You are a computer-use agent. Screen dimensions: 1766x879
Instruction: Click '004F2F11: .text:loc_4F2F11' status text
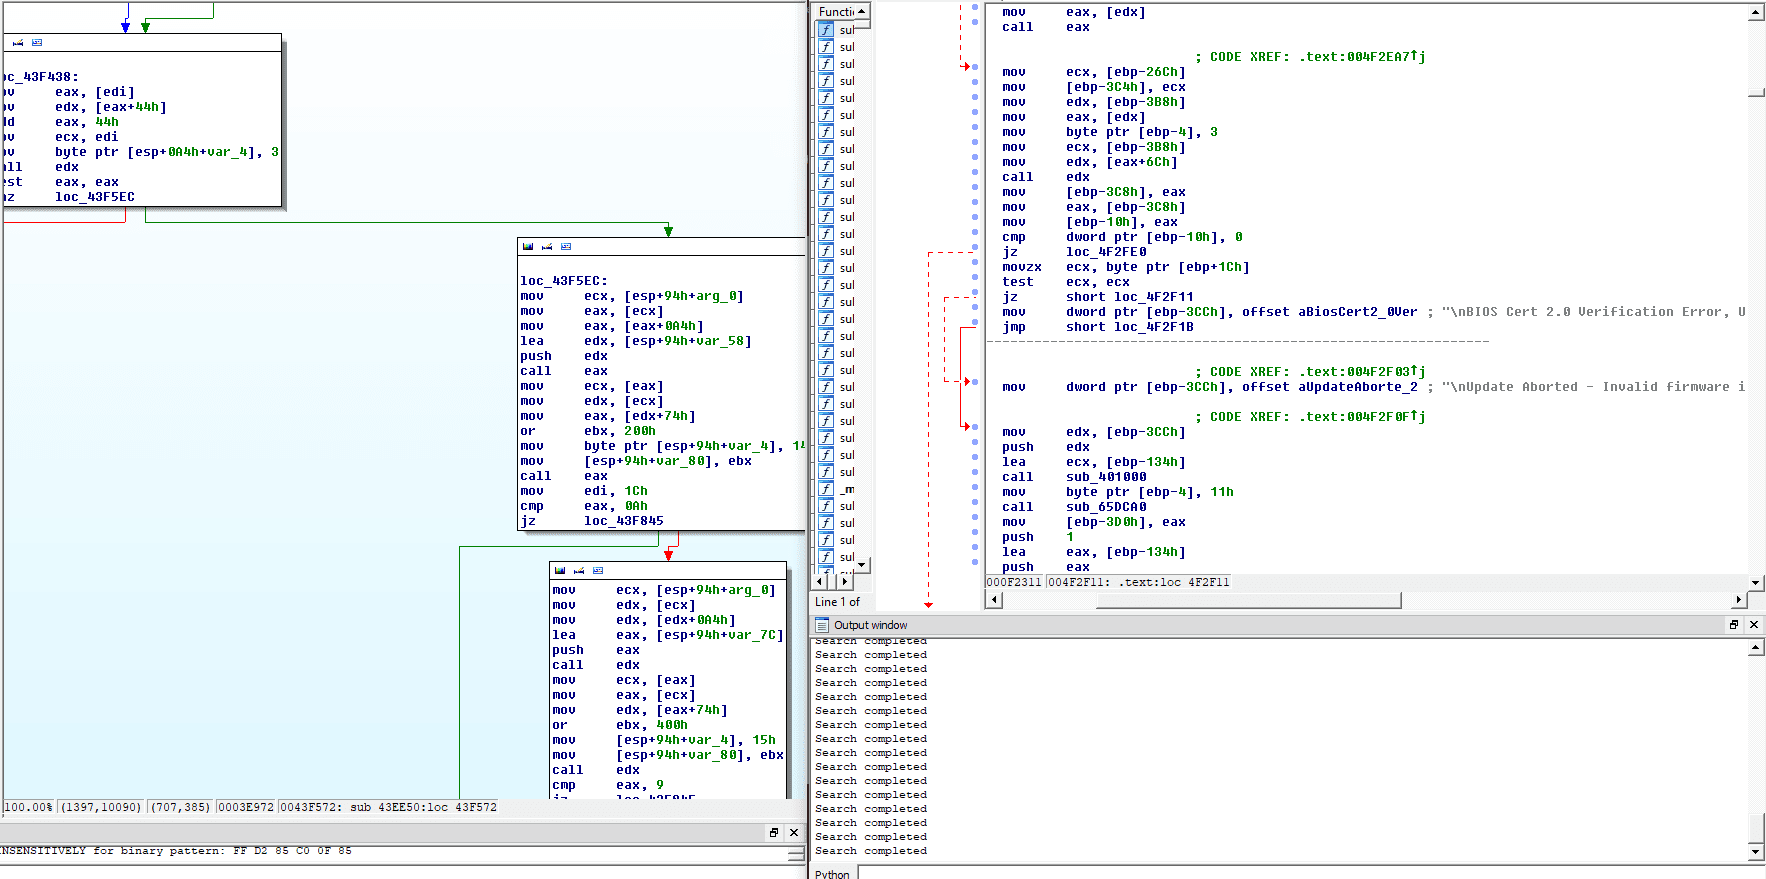tap(1139, 582)
